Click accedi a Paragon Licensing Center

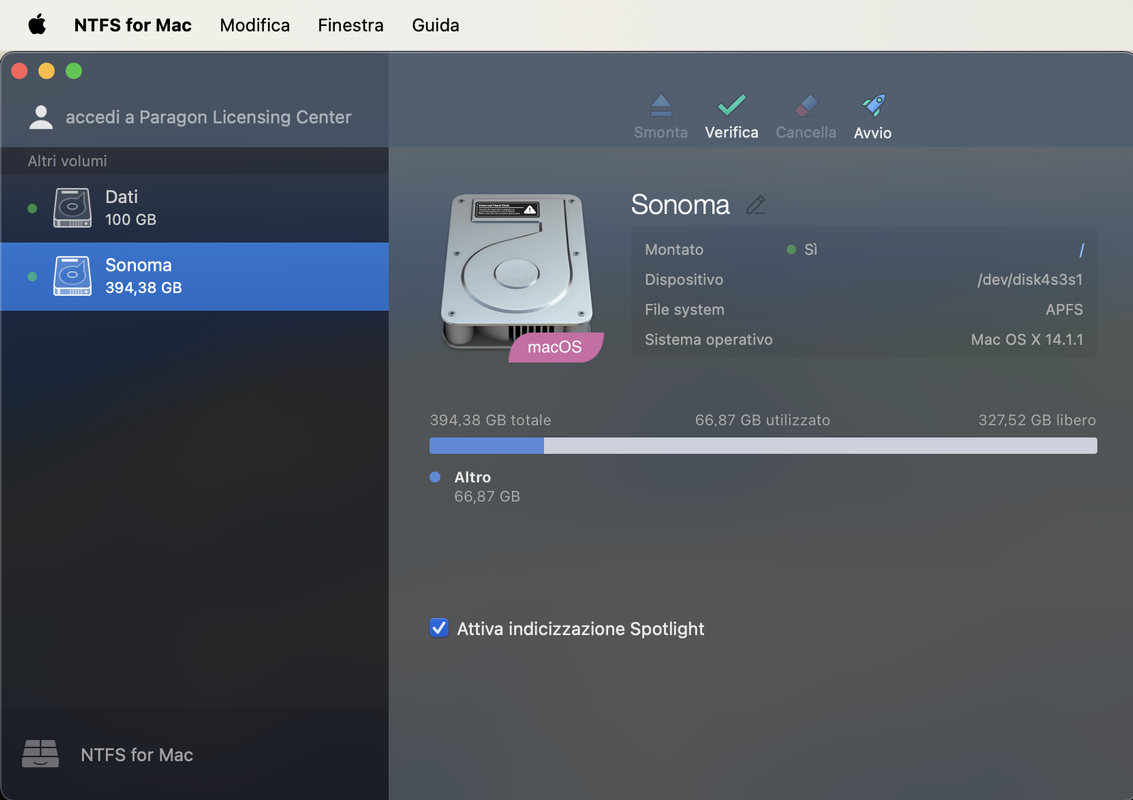(208, 117)
